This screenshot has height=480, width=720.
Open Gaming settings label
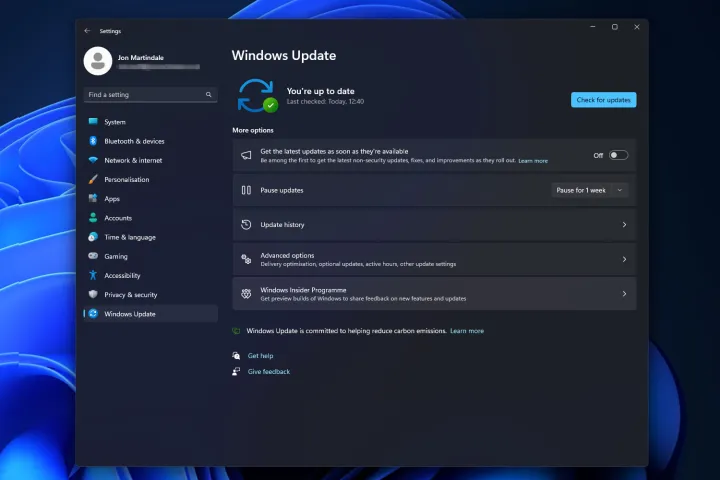point(116,256)
